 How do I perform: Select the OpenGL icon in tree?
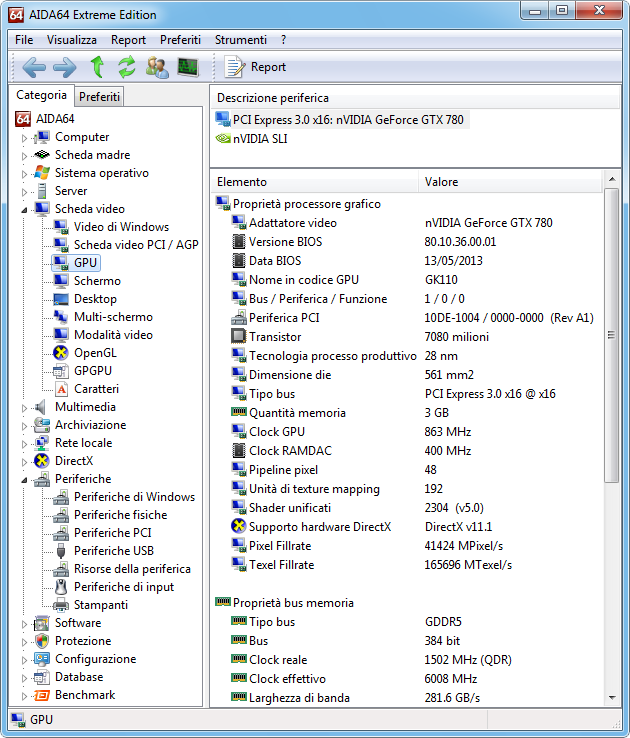[61, 353]
